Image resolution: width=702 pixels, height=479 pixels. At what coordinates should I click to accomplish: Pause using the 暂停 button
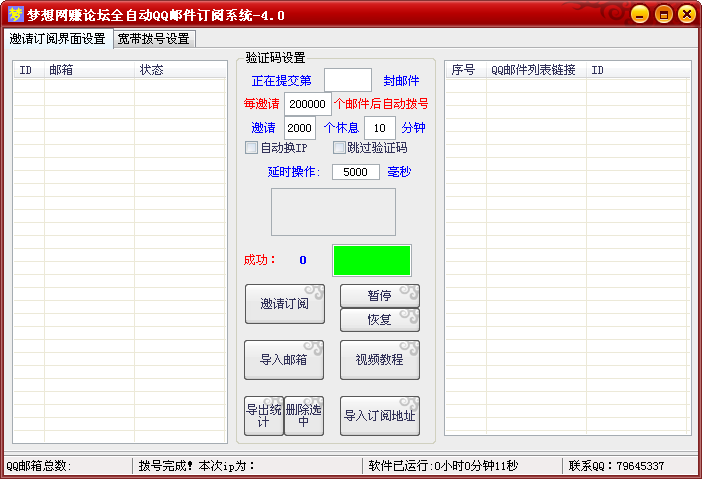pos(380,295)
